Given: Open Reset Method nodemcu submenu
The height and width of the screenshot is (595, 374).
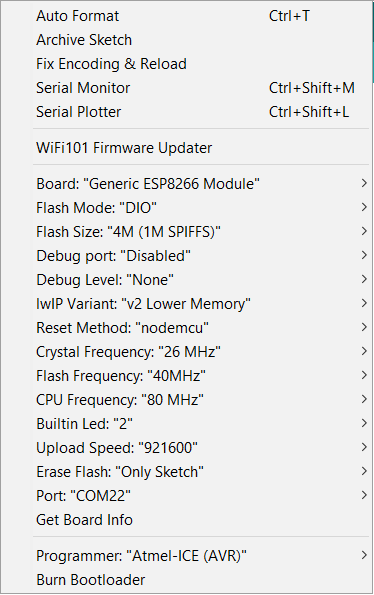Looking at the screenshot, I should [201, 327].
